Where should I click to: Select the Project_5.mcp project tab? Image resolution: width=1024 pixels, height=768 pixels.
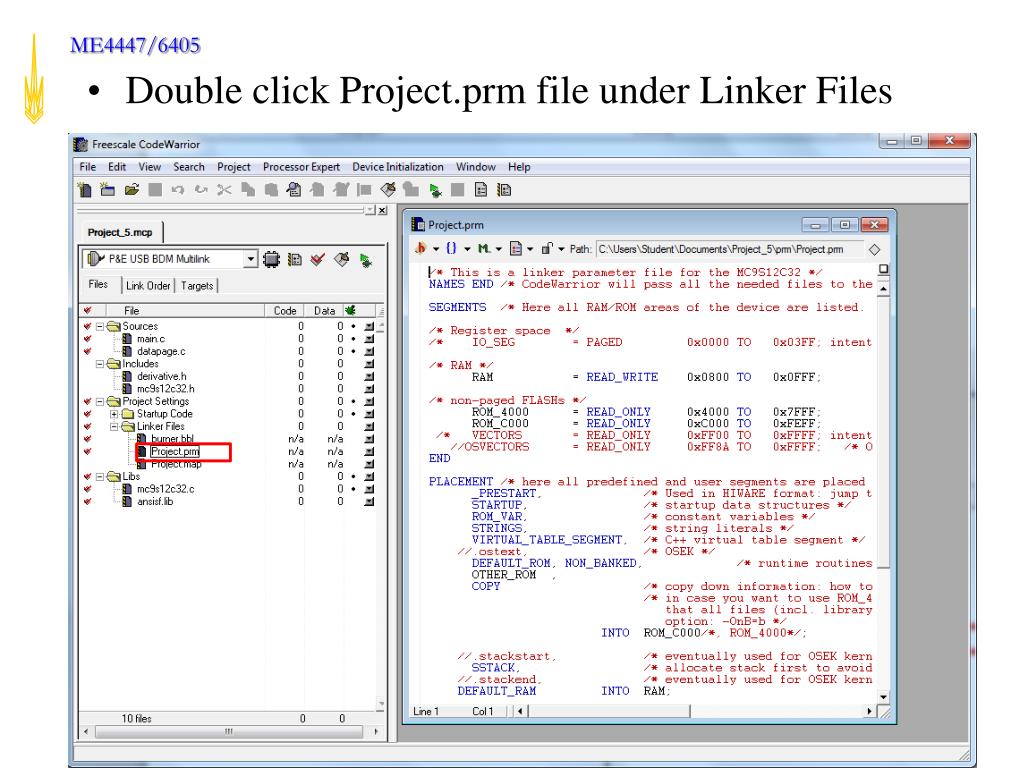click(120, 232)
